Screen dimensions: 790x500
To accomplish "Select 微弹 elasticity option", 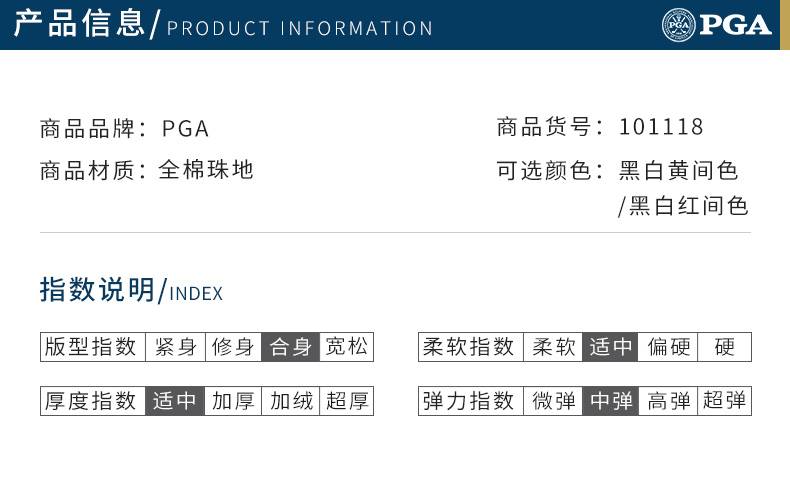I will coord(553,401).
